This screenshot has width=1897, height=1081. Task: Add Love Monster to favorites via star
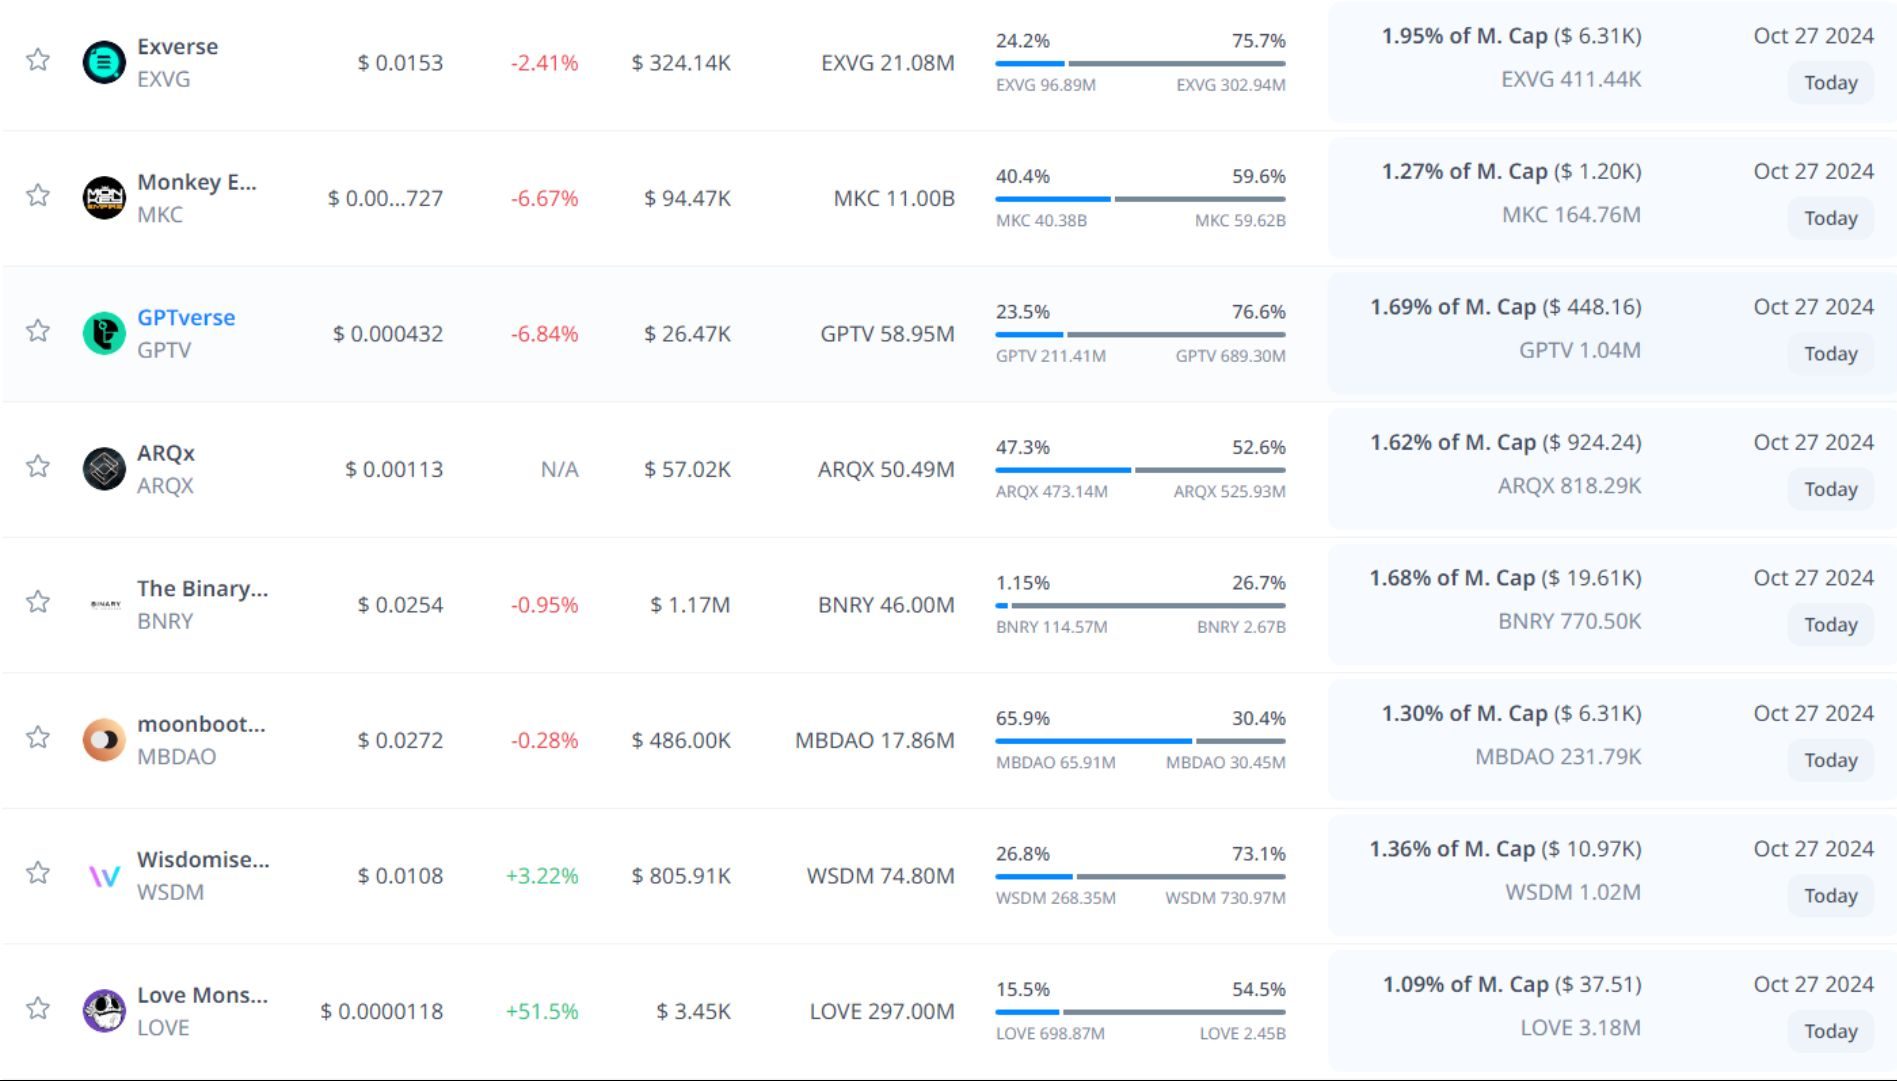coord(38,1008)
